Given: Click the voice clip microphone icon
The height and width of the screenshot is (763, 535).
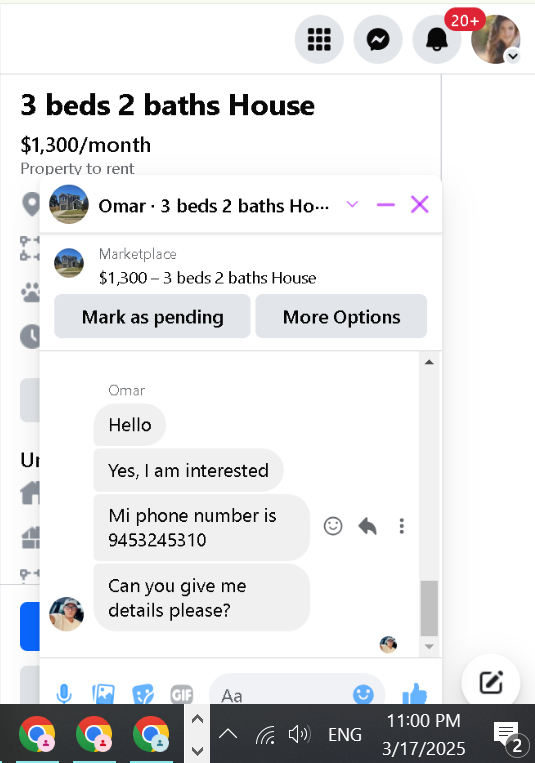Looking at the screenshot, I should [64, 693].
